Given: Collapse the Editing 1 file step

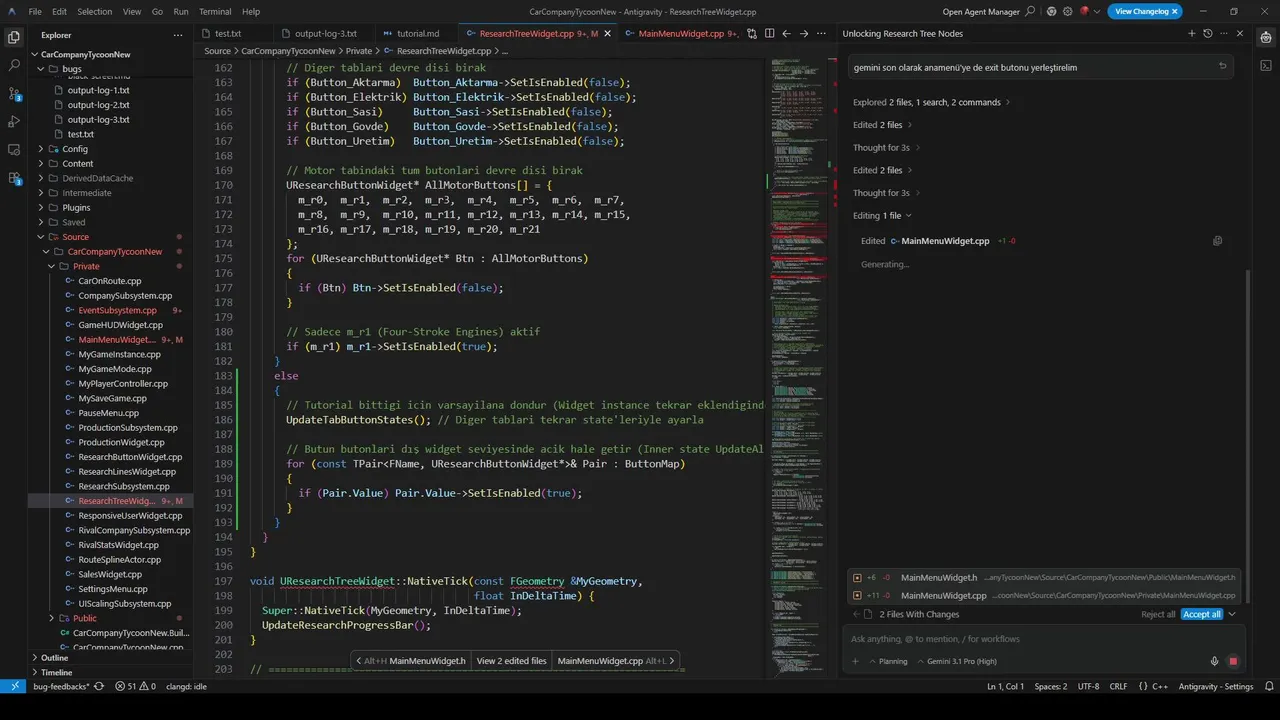Looking at the screenshot, I should tap(882, 215).
